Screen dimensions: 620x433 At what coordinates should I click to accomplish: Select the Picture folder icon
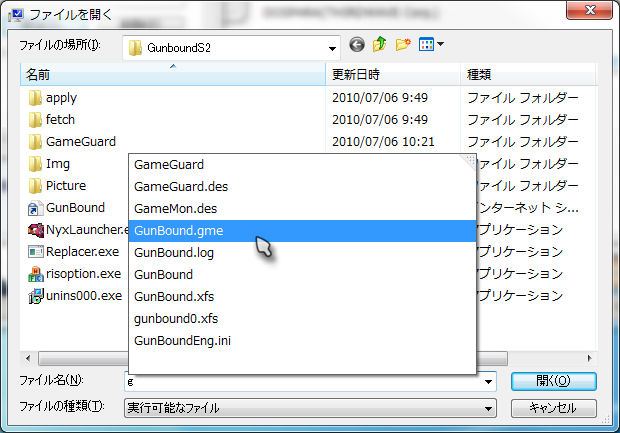pyautogui.click(x=35, y=186)
